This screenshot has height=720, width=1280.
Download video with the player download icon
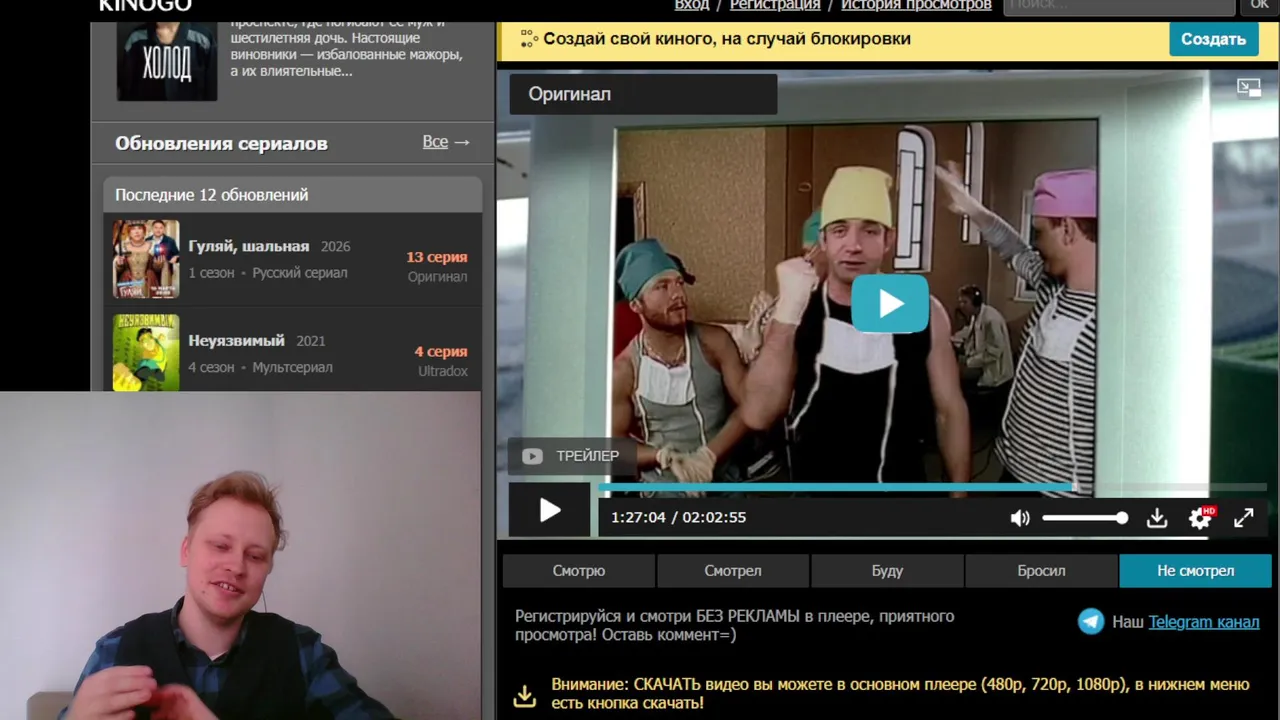click(1157, 517)
